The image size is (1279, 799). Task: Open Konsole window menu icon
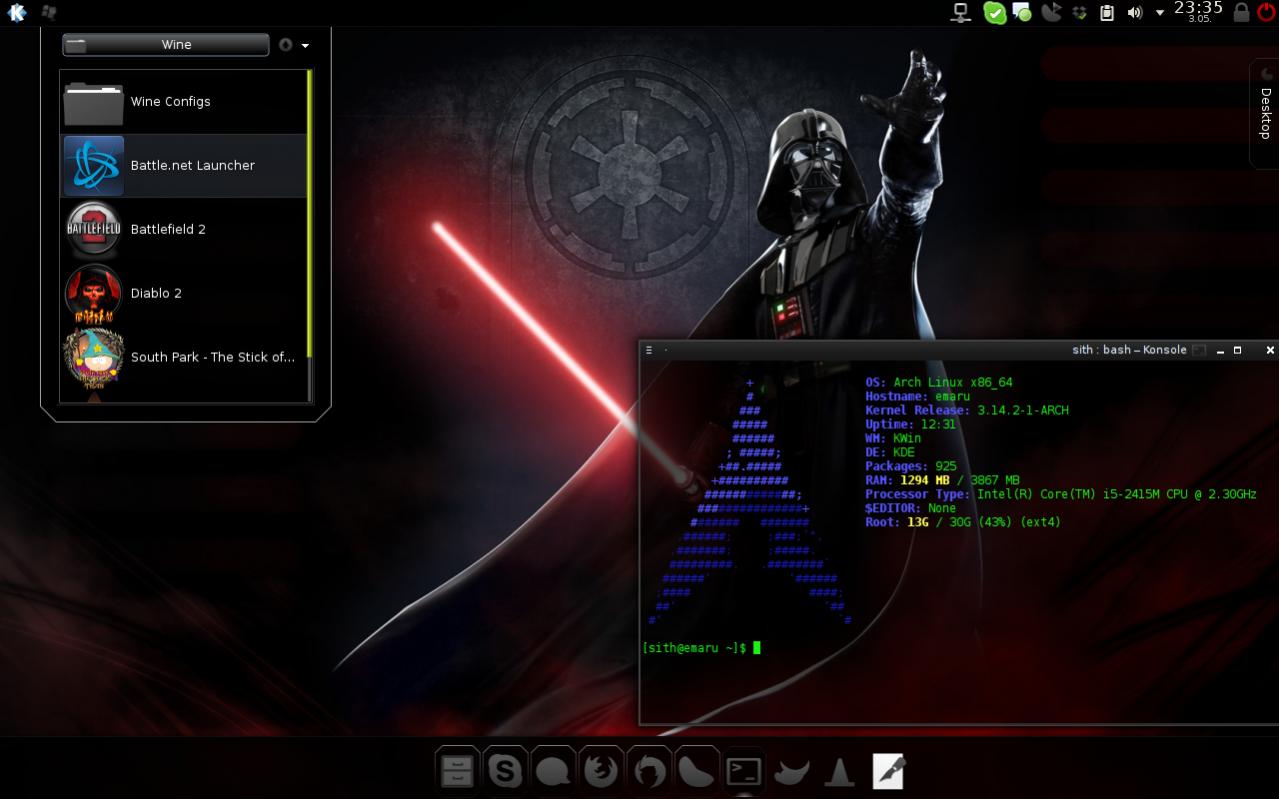pos(649,350)
